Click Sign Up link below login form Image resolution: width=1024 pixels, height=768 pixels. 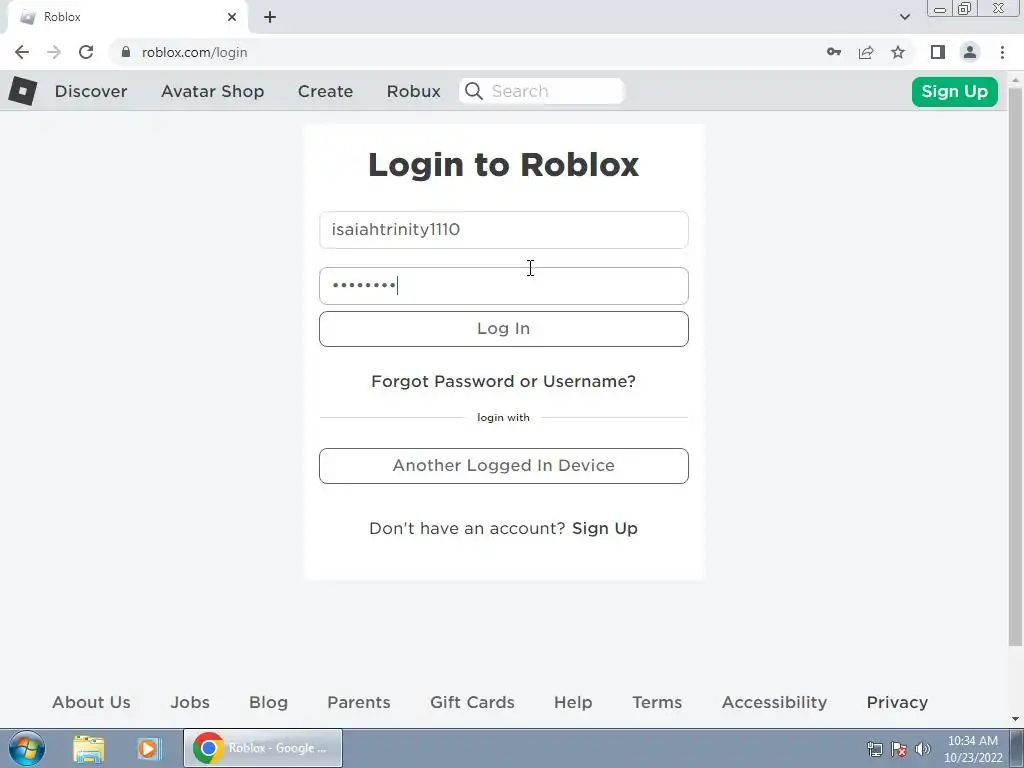(x=605, y=528)
